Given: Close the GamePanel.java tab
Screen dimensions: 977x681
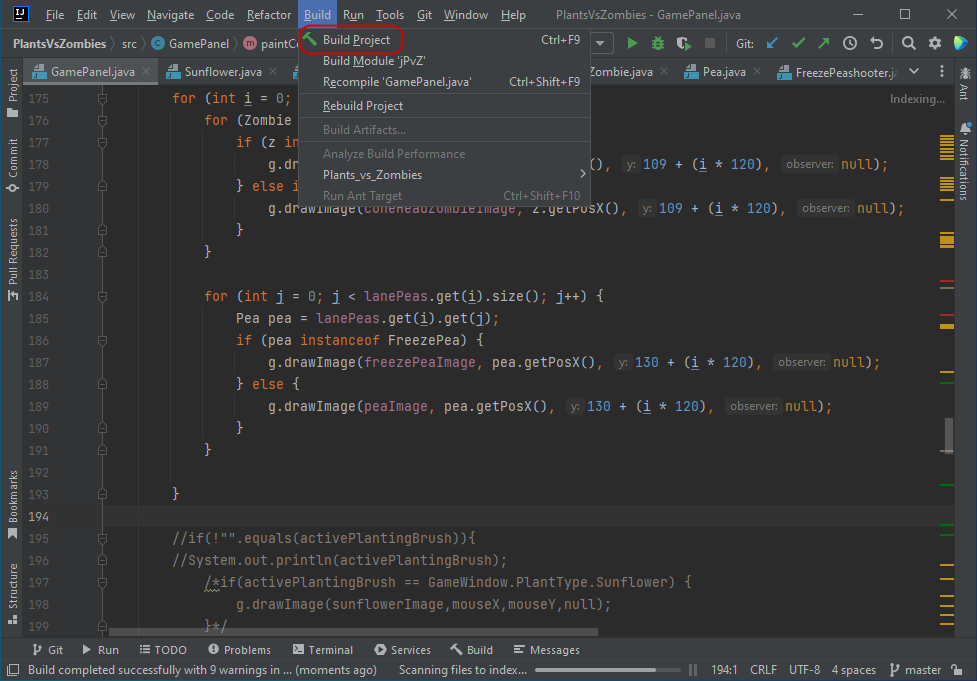Looking at the screenshot, I should (x=146, y=71).
